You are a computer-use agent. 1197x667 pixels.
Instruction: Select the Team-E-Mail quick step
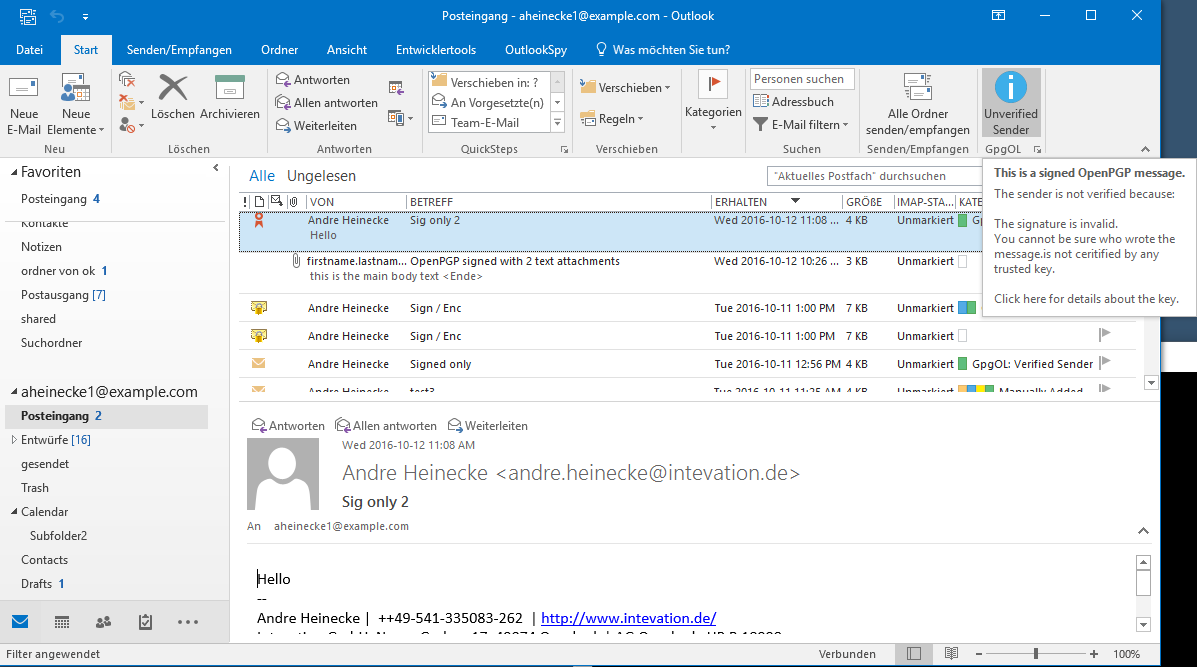click(x=489, y=122)
